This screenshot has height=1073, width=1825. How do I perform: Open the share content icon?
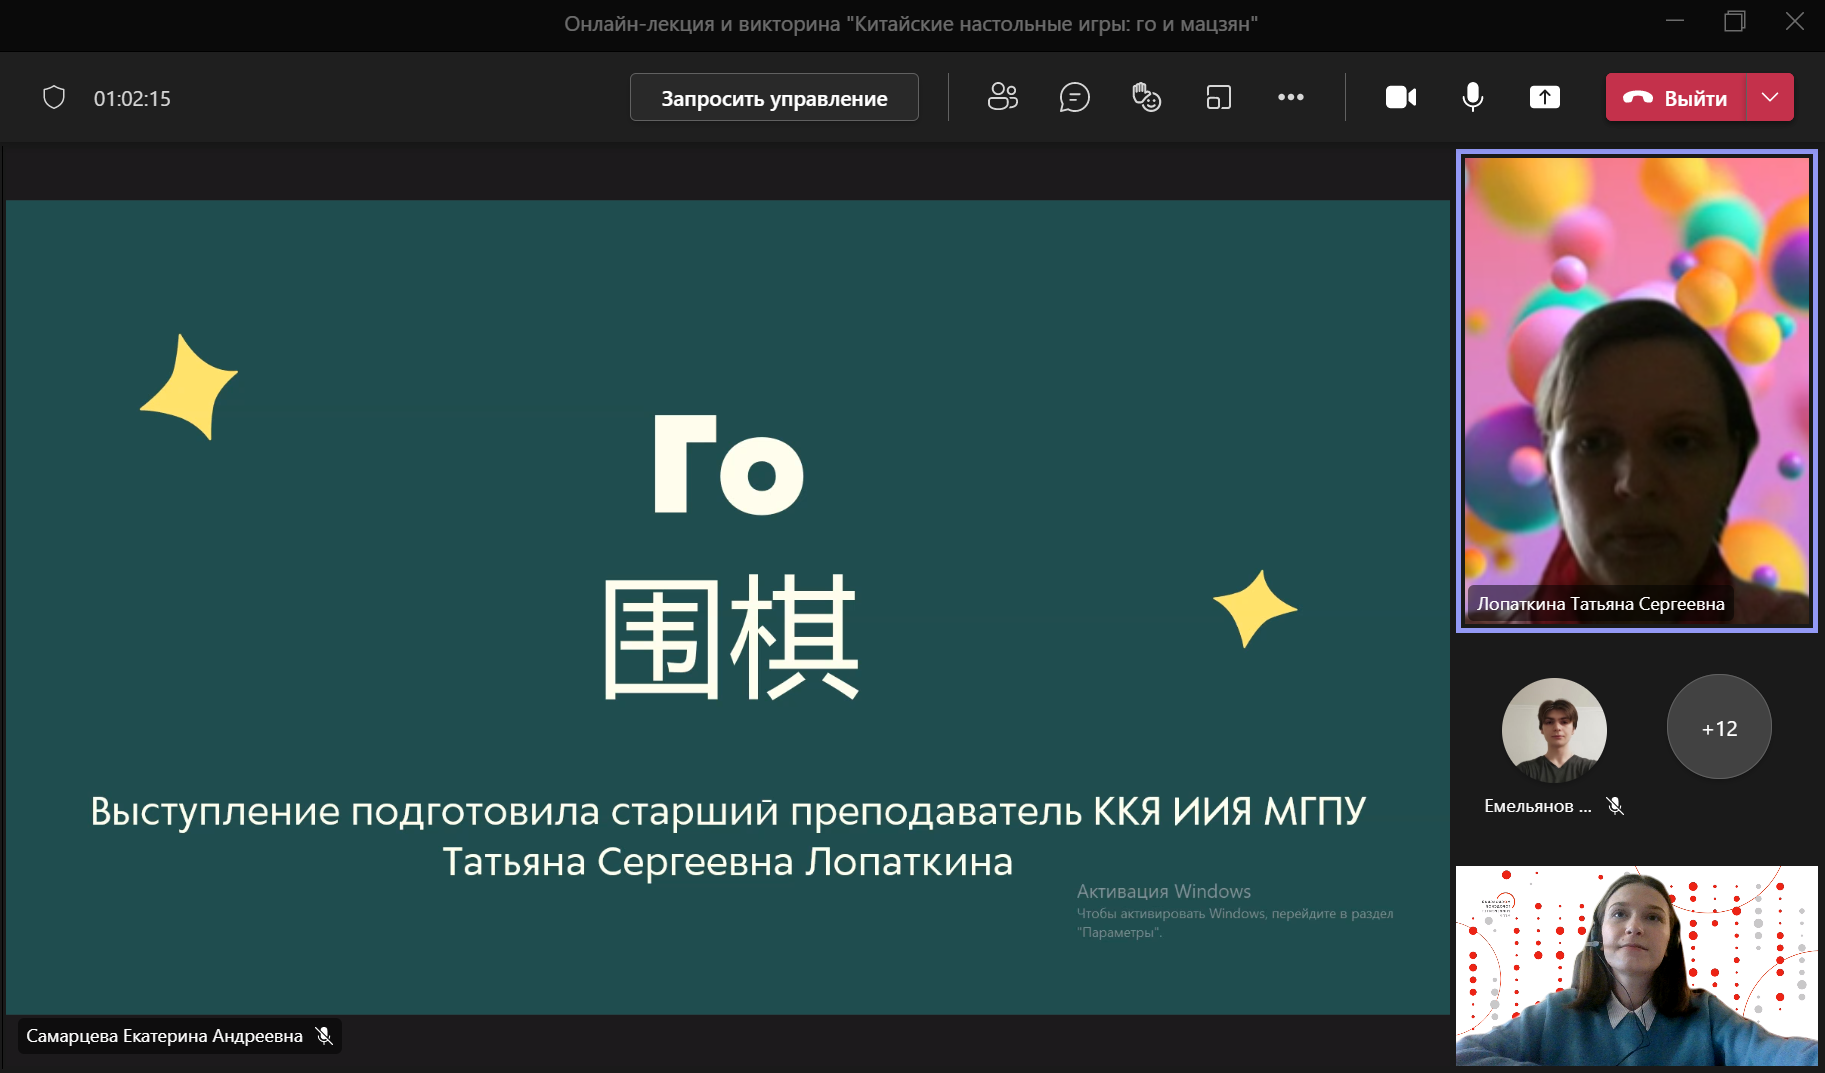(1544, 97)
